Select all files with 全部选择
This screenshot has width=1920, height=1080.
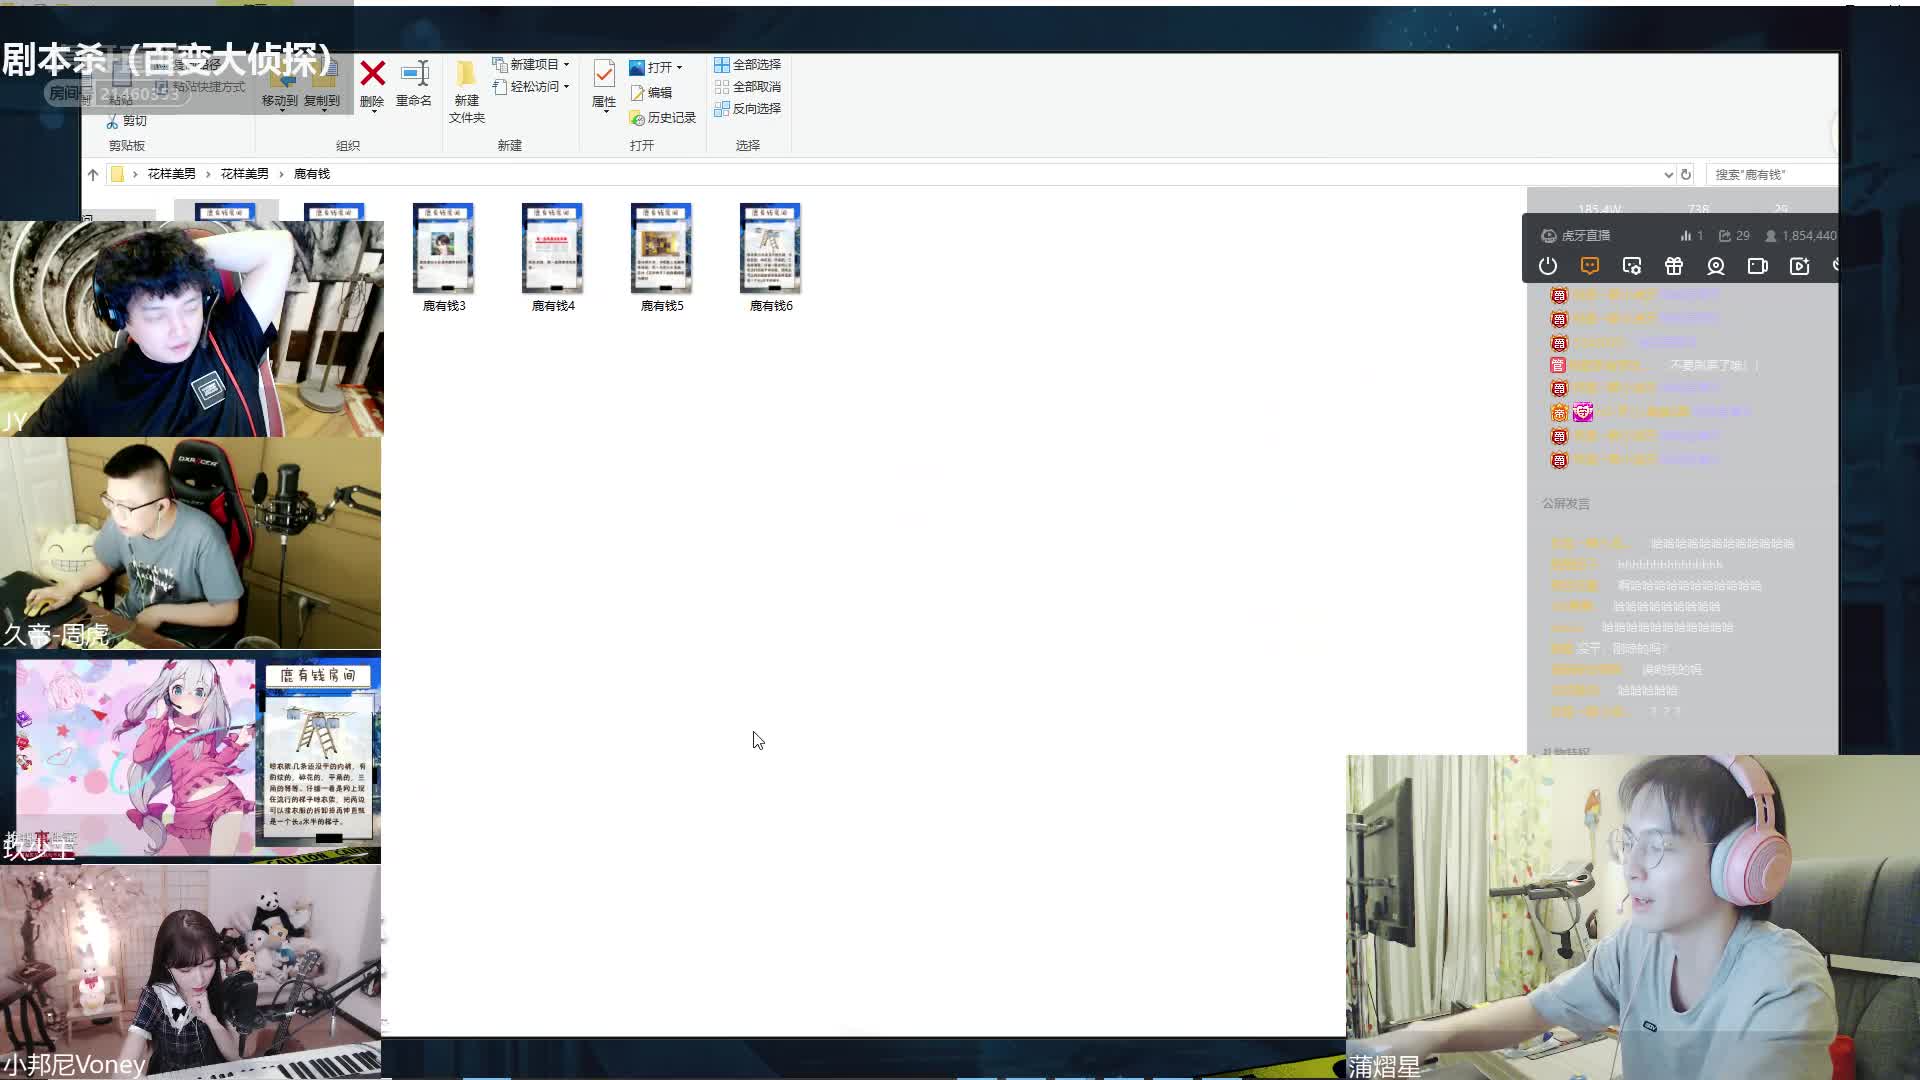click(x=748, y=64)
